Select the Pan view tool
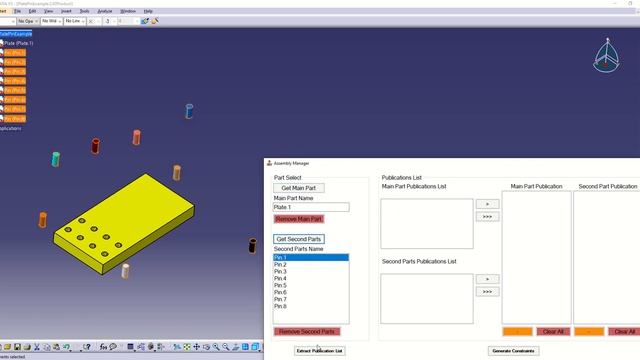The width and height of the screenshot is (640, 360). pyautogui.click(x=196, y=347)
